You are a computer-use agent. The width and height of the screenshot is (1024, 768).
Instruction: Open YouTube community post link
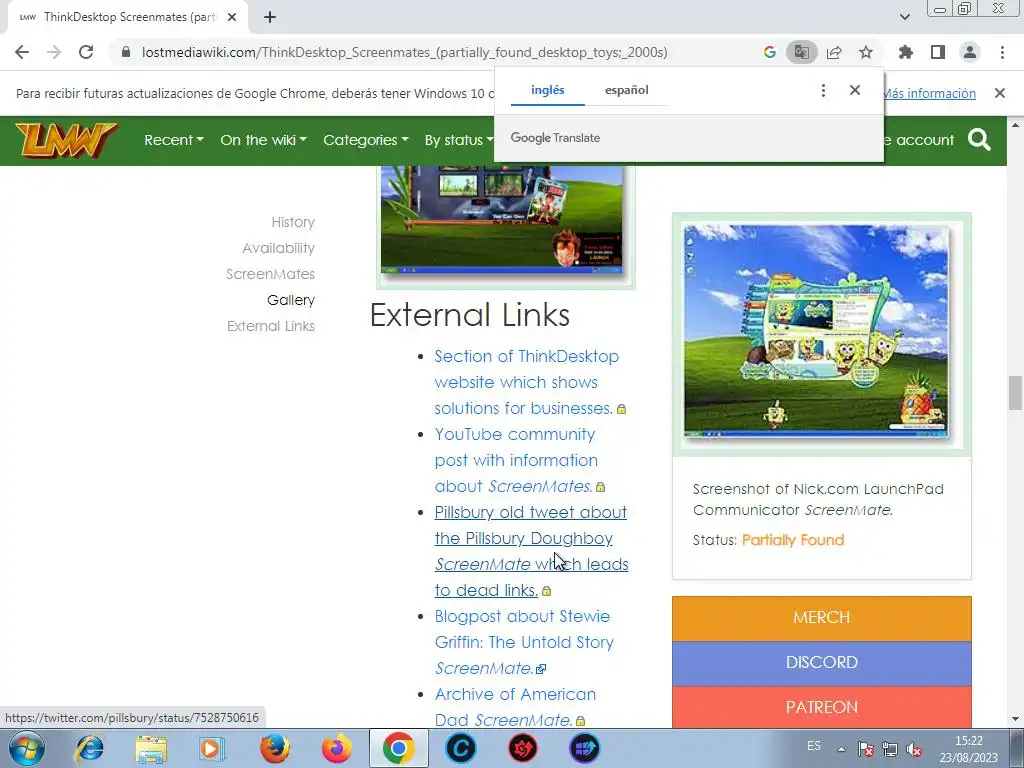click(x=516, y=460)
